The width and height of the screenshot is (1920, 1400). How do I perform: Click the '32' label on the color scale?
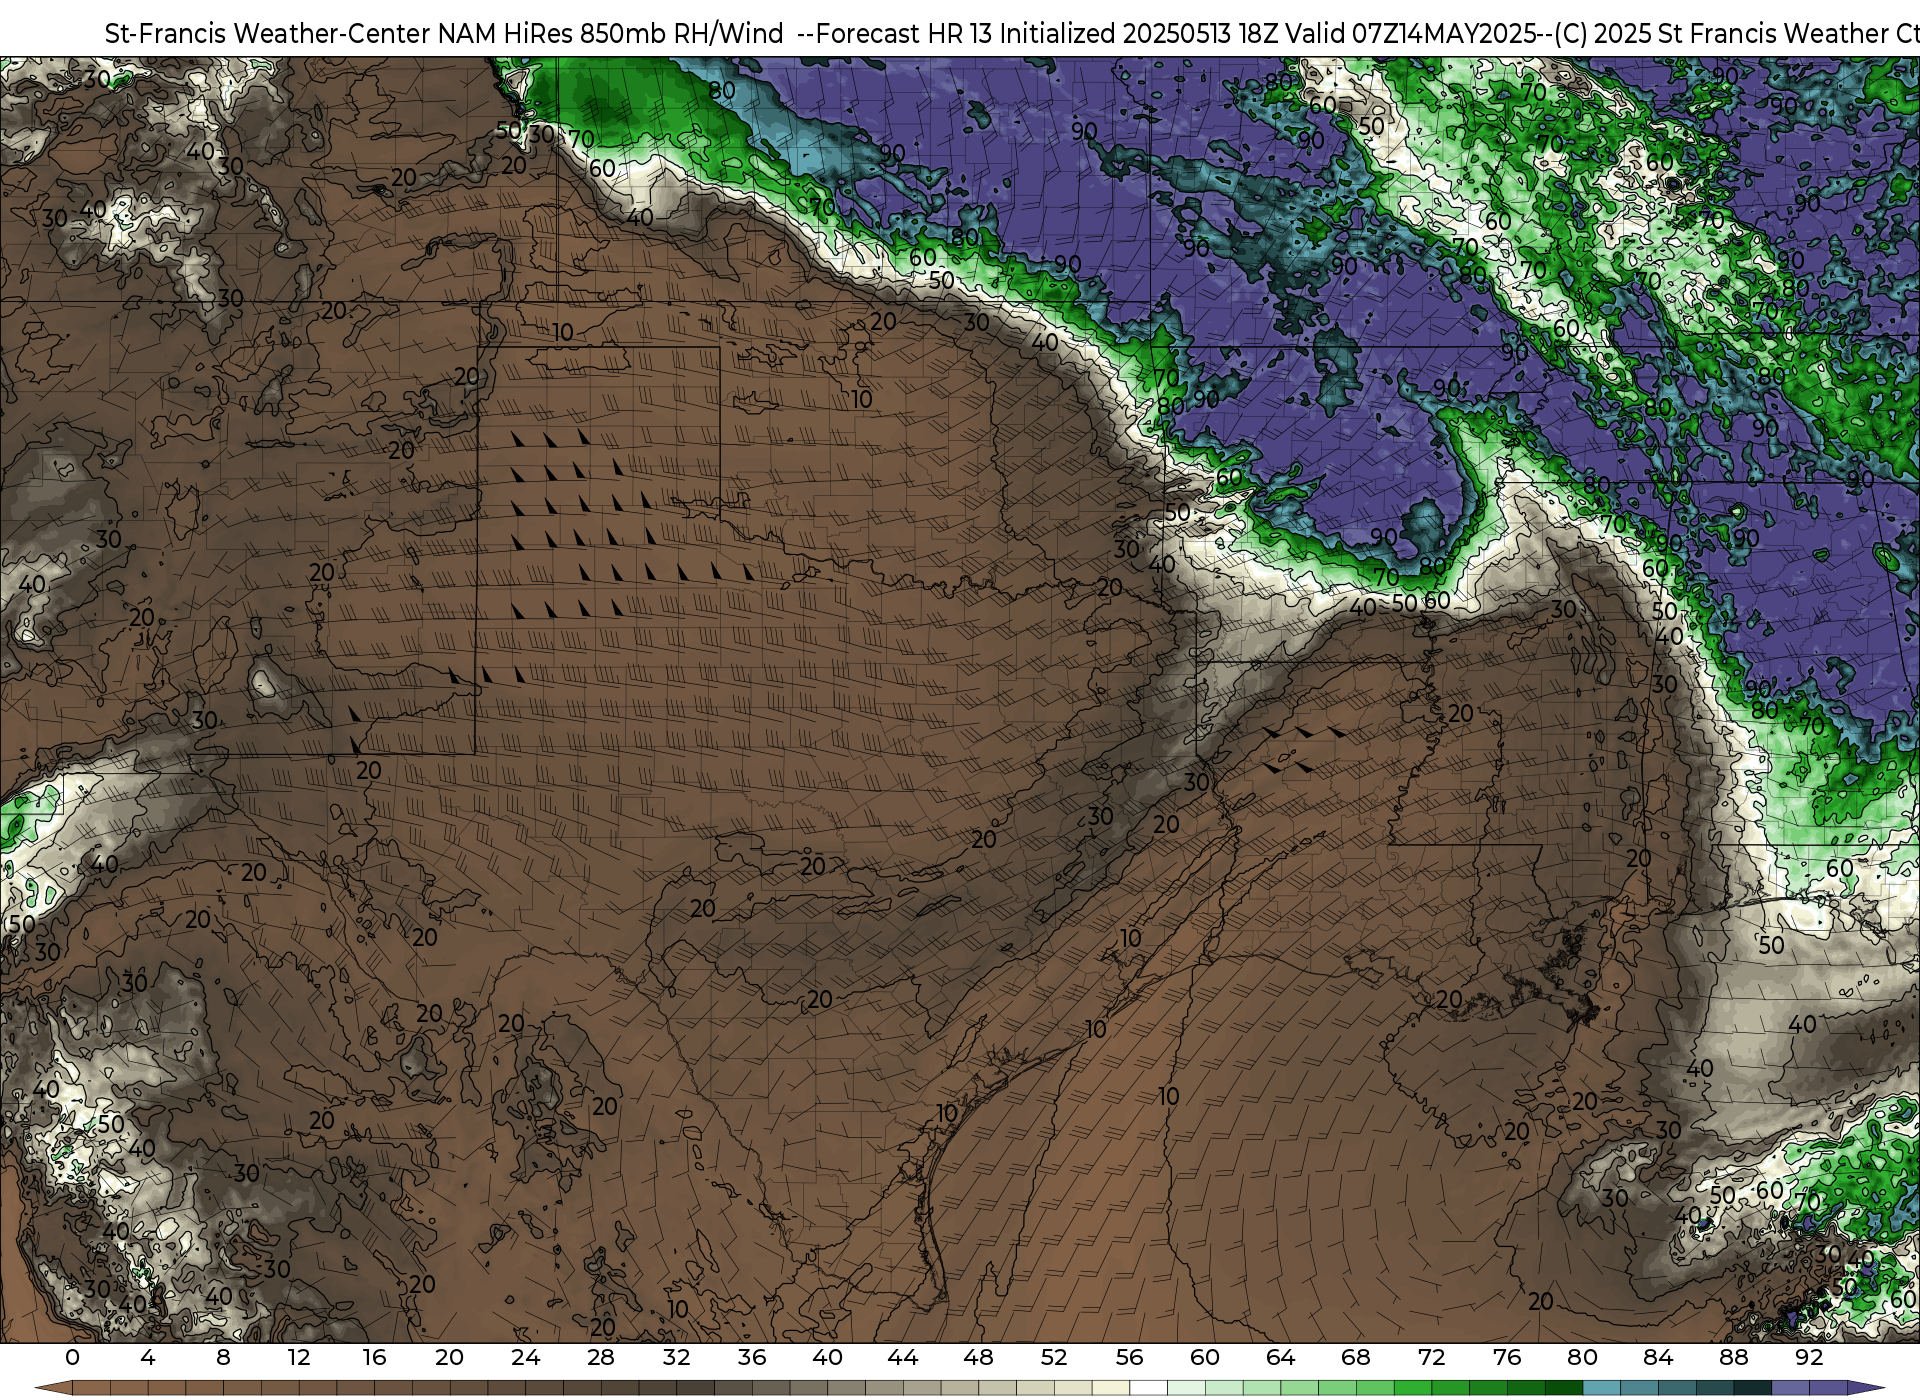(x=676, y=1357)
